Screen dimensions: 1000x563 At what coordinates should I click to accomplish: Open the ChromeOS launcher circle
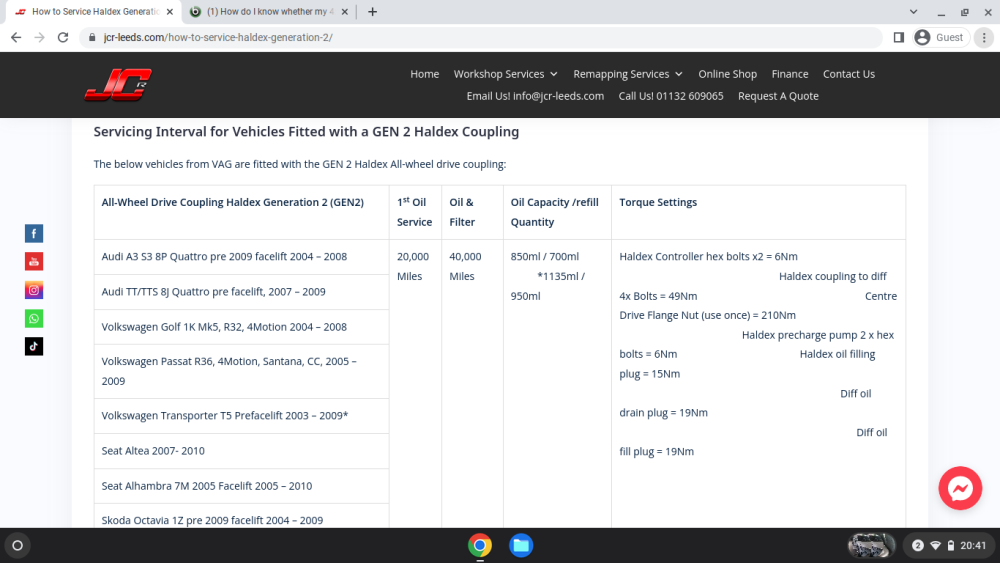pyautogui.click(x=18, y=546)
